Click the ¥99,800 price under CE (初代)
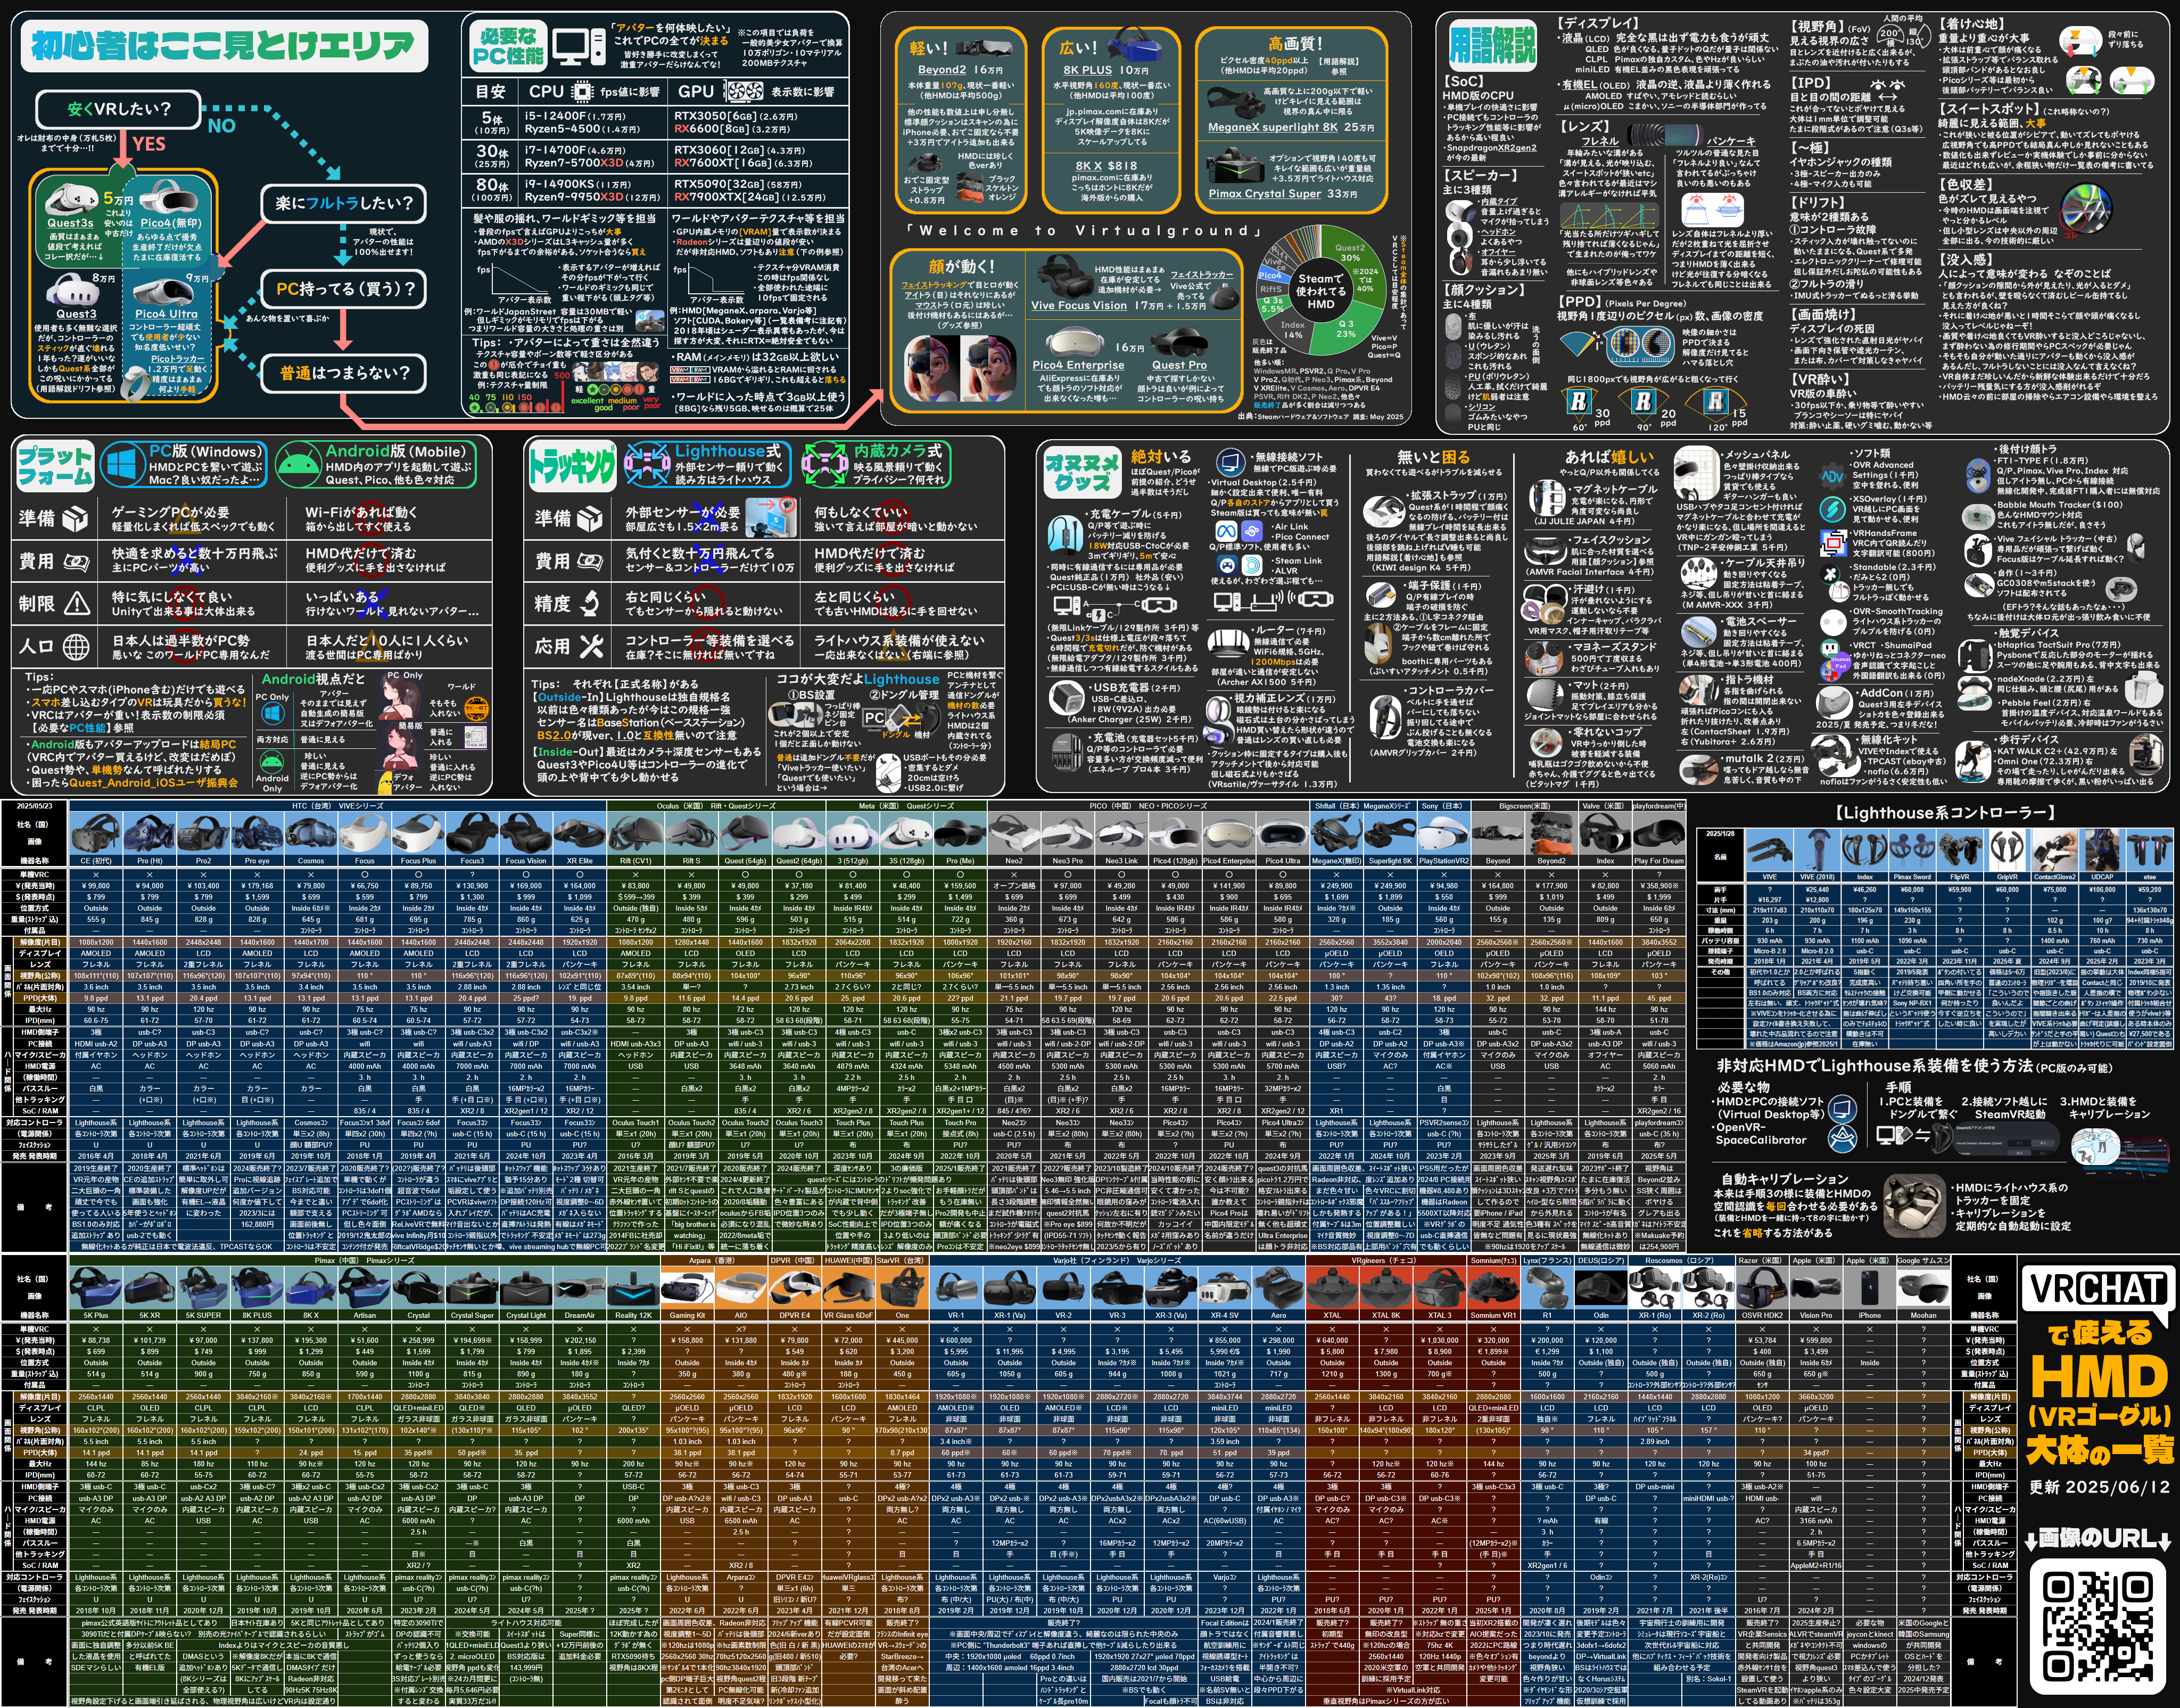 coord(96,885)
